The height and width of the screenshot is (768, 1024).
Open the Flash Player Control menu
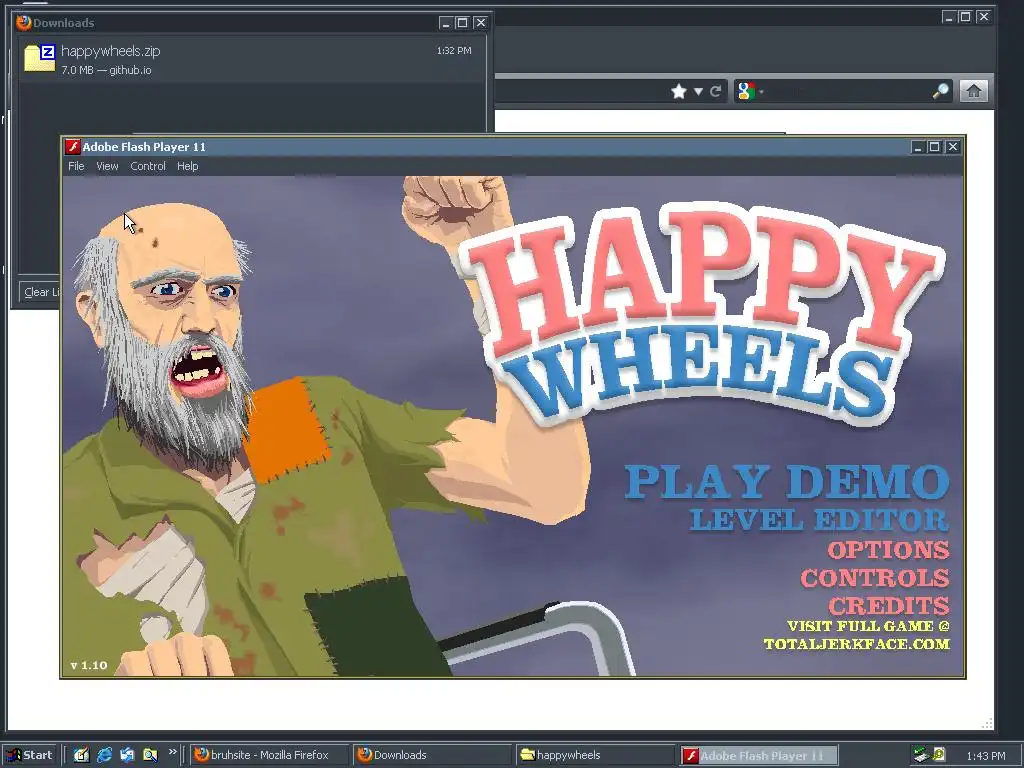pos(148,166)
